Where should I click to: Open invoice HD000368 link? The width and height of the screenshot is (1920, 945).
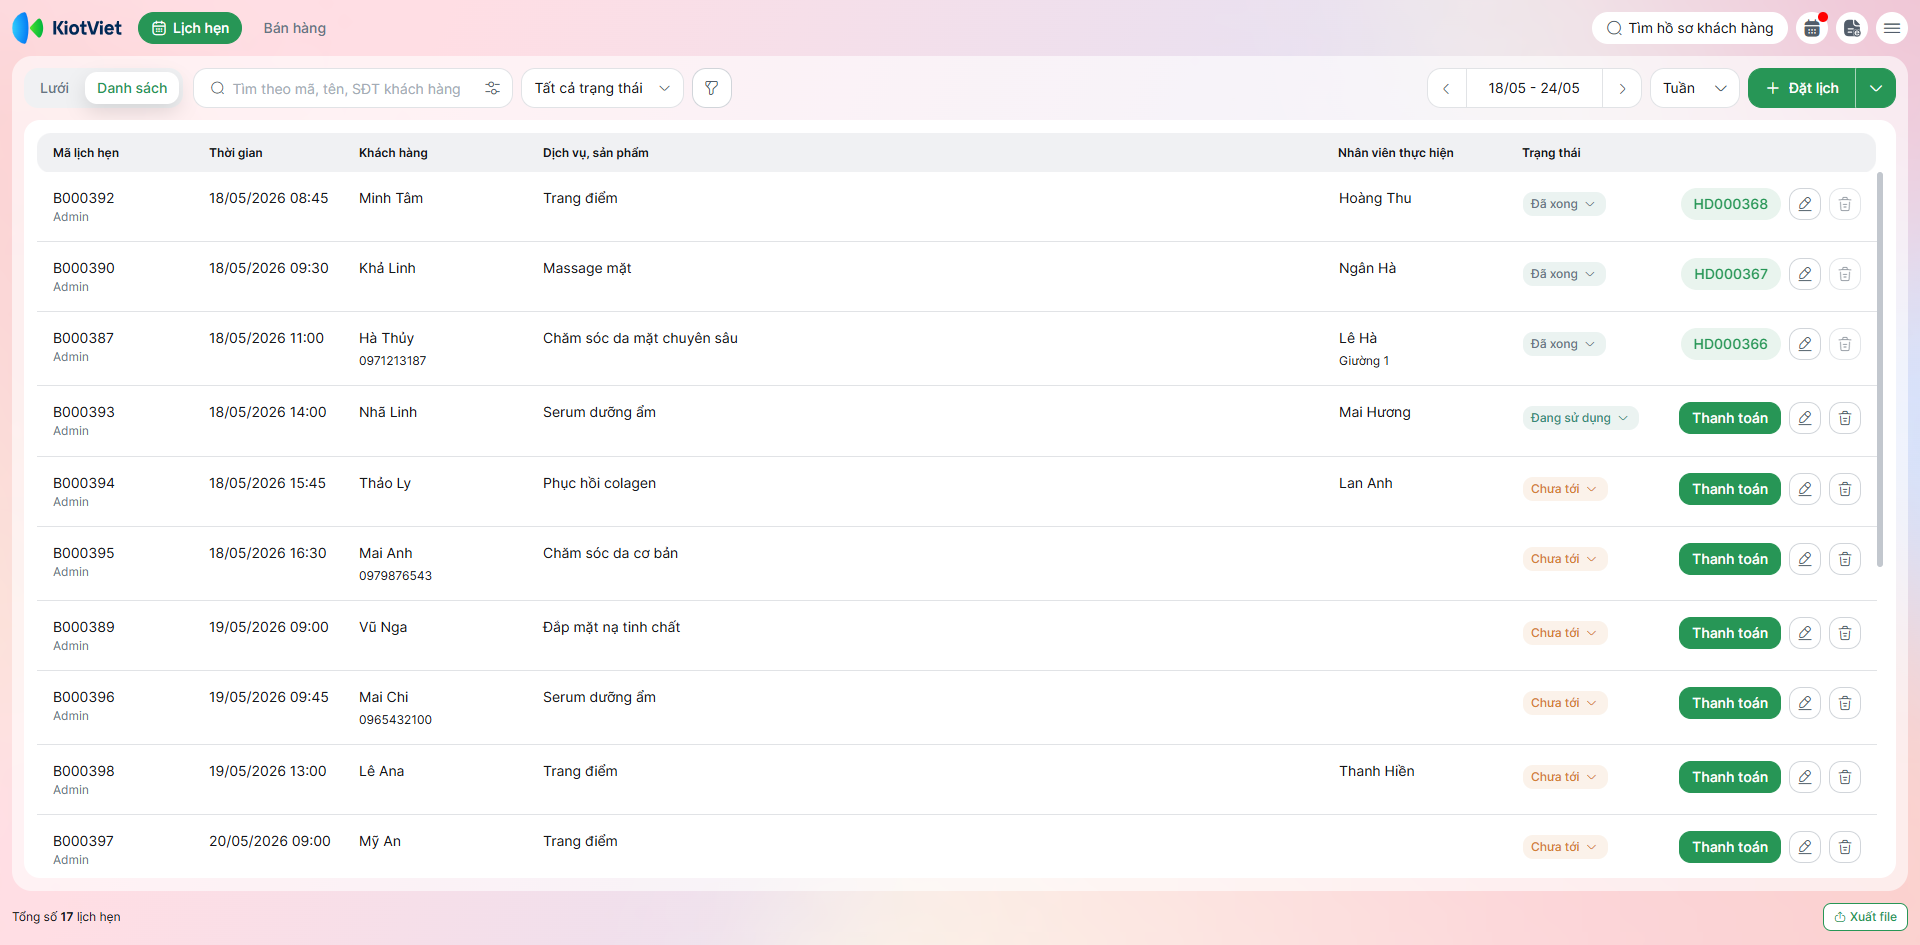pyautogui.click(x=1731, y=204)
